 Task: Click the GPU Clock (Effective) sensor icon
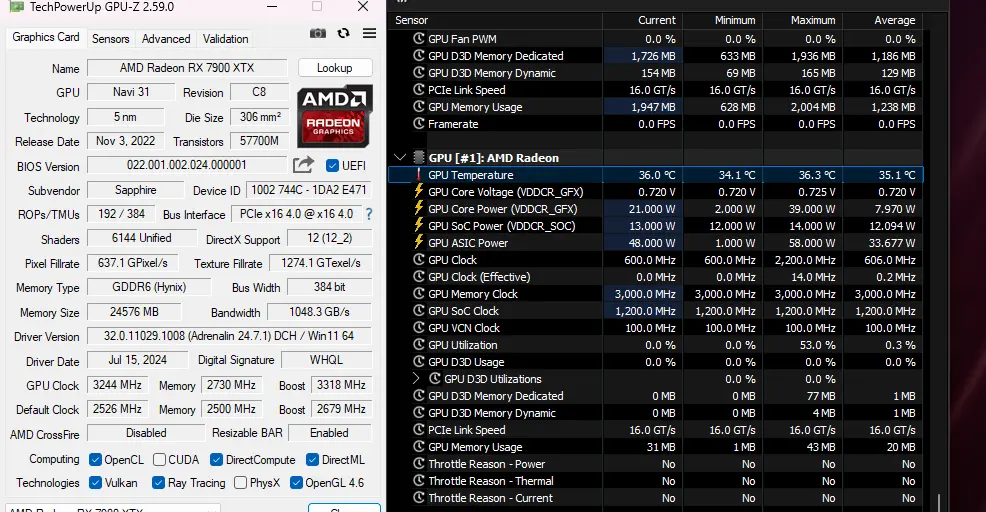419,276
